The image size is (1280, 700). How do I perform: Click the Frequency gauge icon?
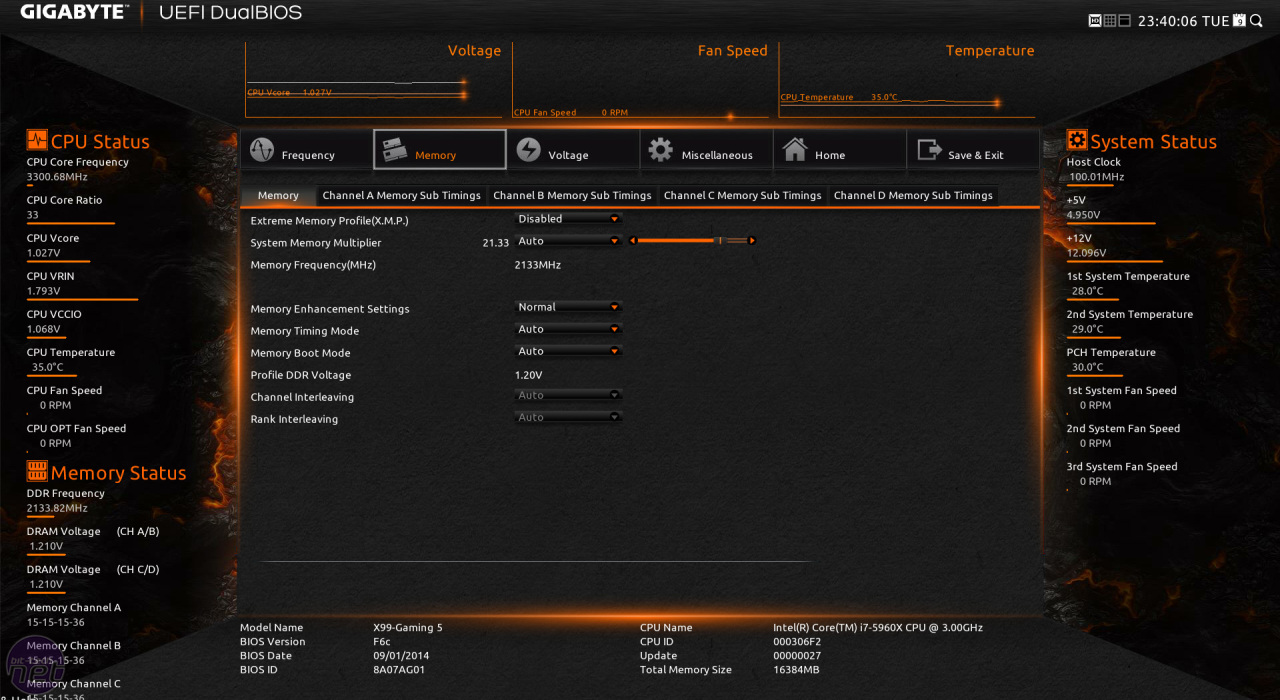point(262,150)
